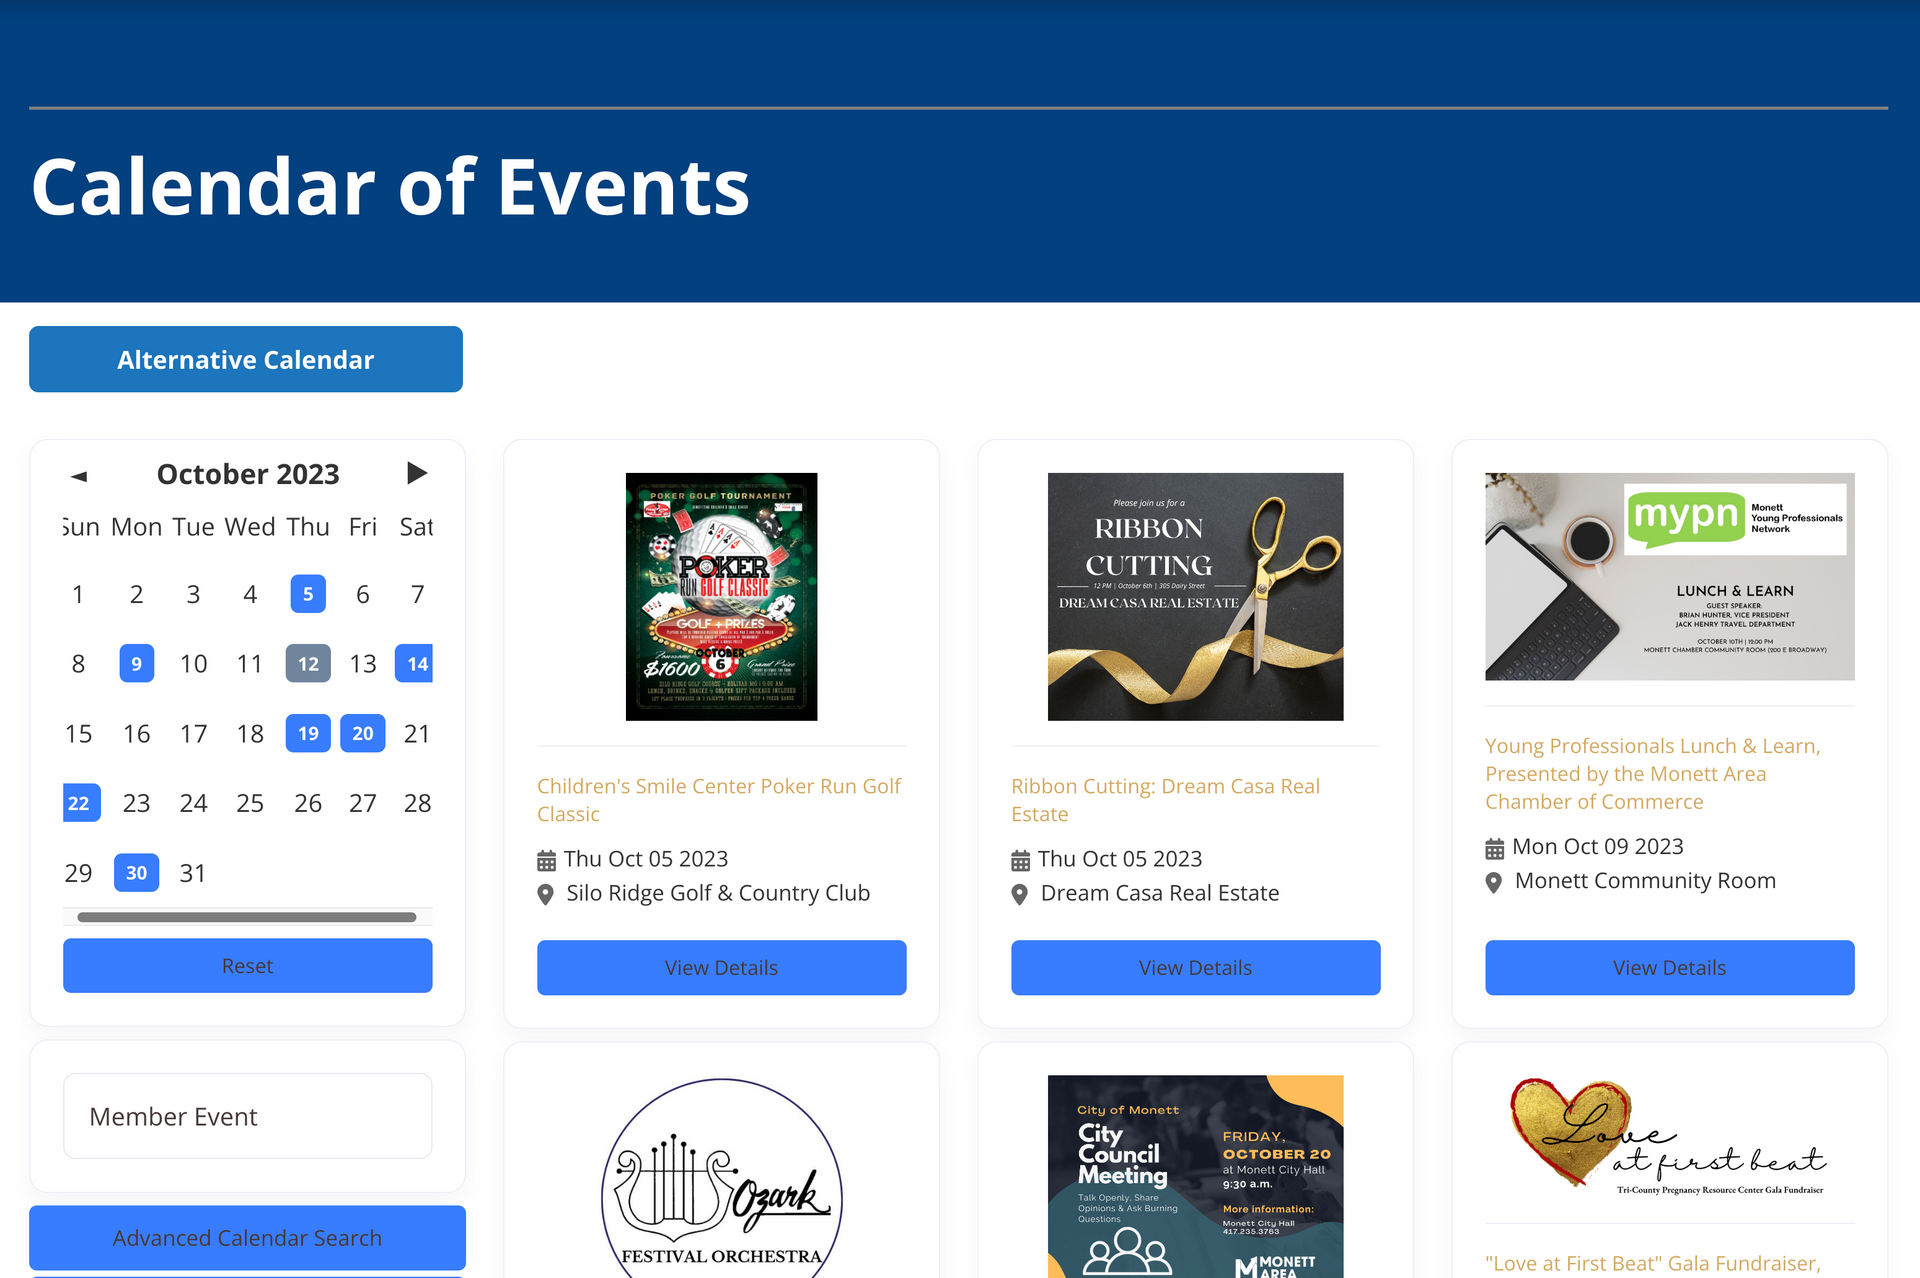
Task: Reset the calendar date filters
Action: [247, 965]
